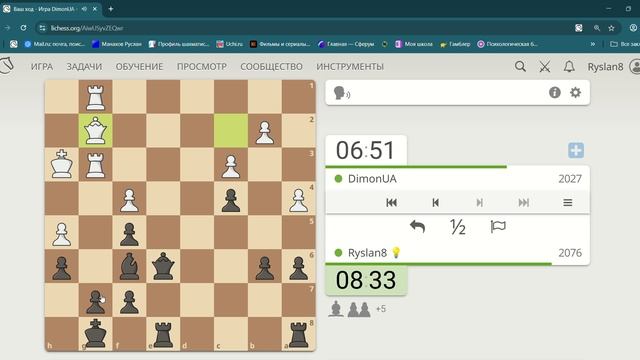The width and height of the screenshot is (640, 360).
Task: Open the Mail.ru bookmark
Action: (55, 44)
